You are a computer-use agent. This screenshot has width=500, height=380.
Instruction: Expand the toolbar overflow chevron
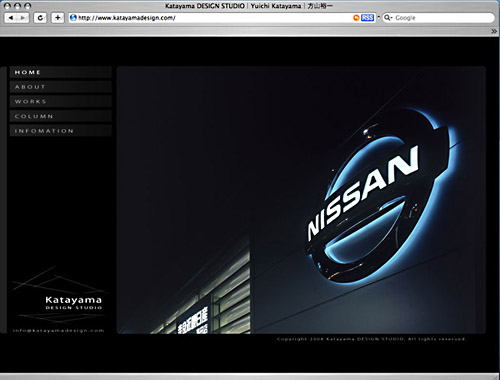point(494,31)
